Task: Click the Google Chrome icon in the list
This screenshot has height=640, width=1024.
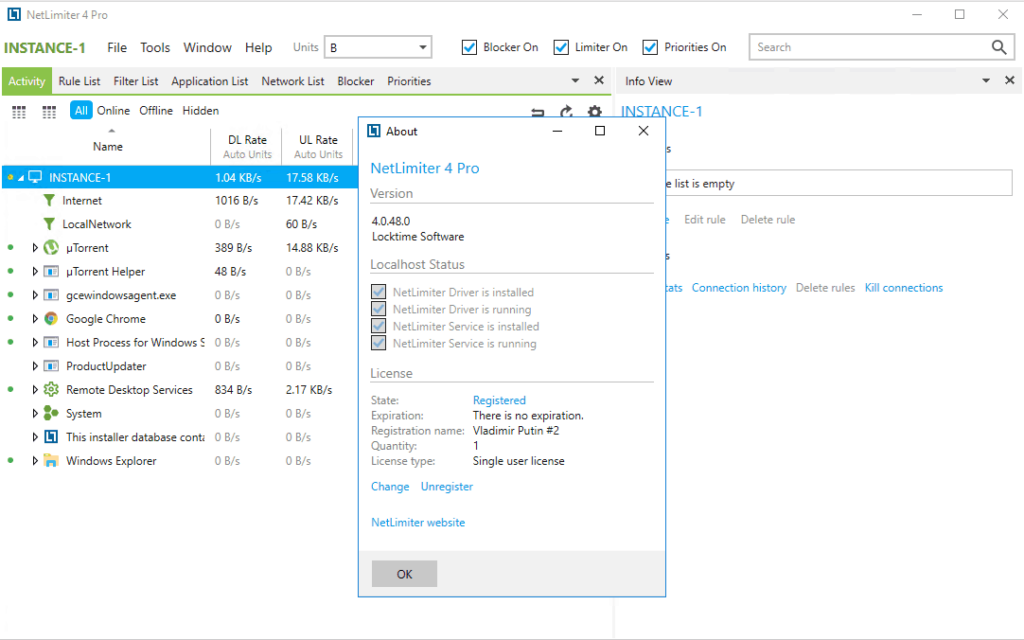Action: click(51, 319)
